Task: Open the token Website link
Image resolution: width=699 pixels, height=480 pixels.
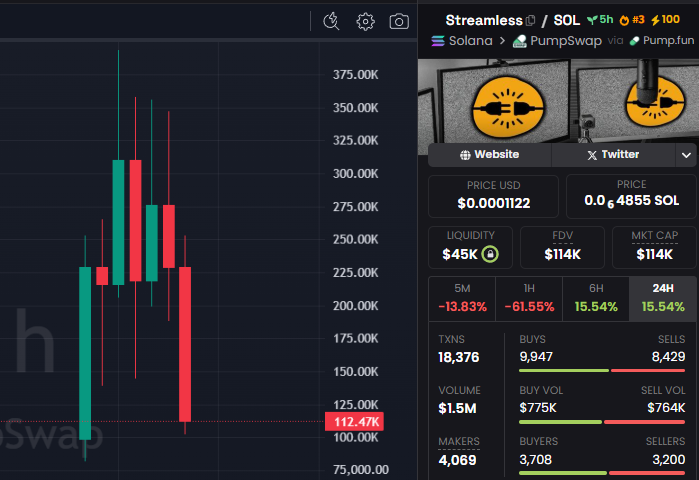Action: (489, 154)
